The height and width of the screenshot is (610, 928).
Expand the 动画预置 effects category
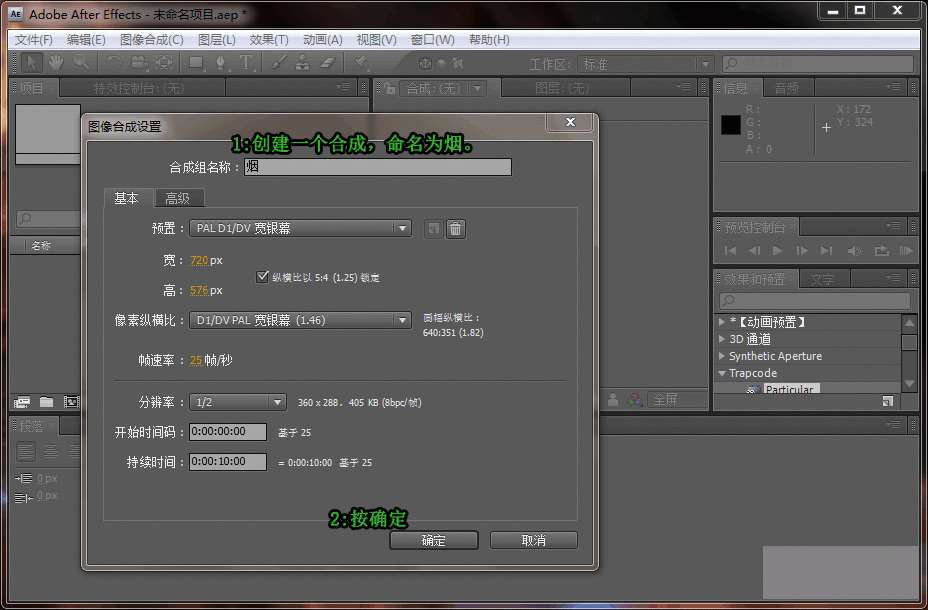pos(721,322)
